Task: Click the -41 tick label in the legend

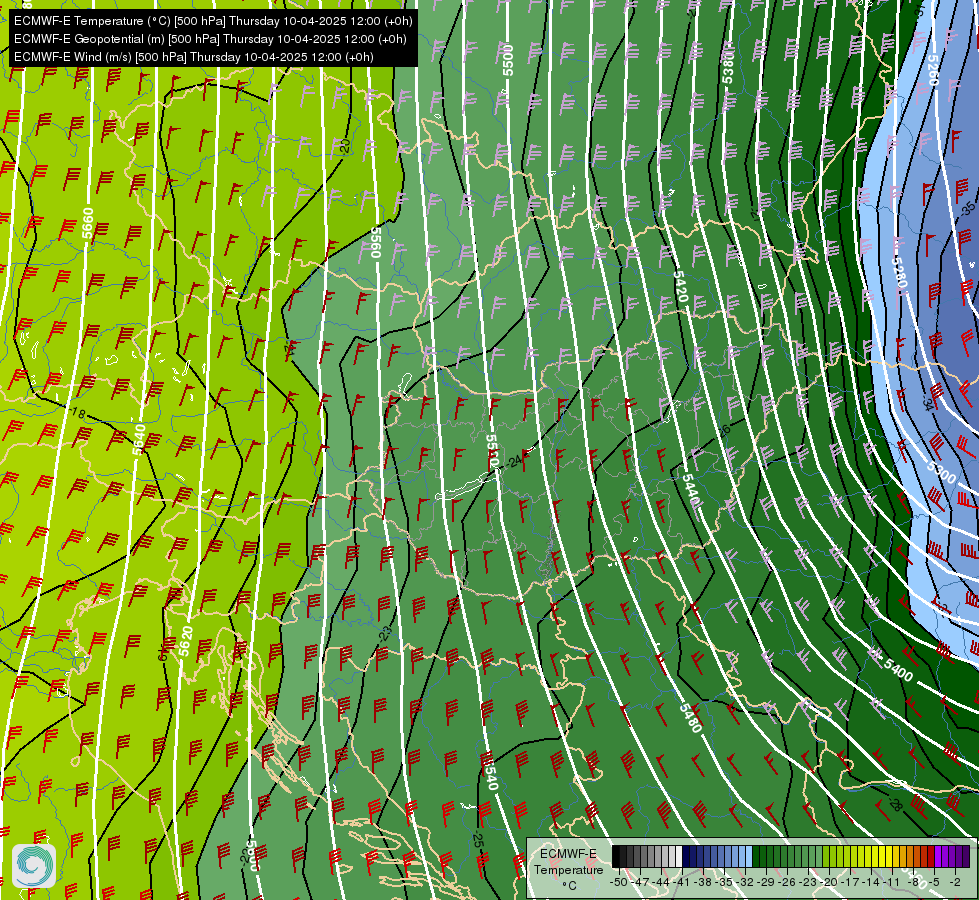Action: pyautogui.click(x=682, y=881)
